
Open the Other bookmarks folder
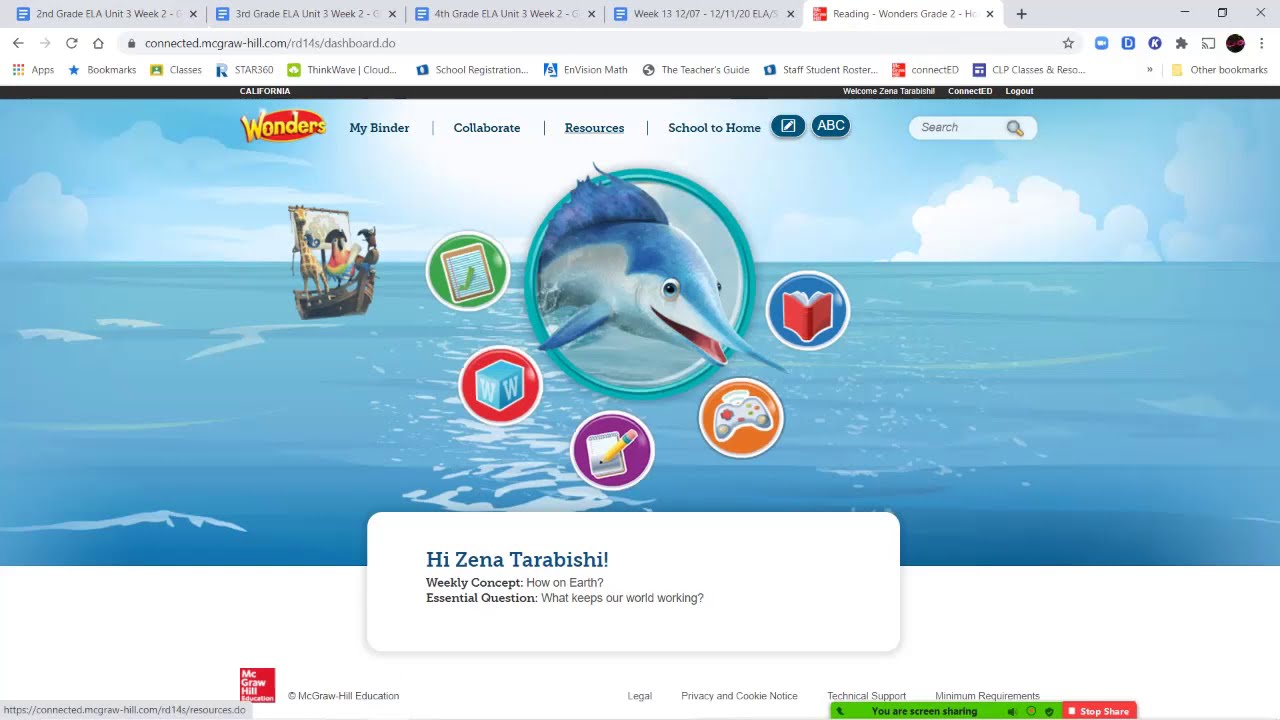tap(1219, 70)
